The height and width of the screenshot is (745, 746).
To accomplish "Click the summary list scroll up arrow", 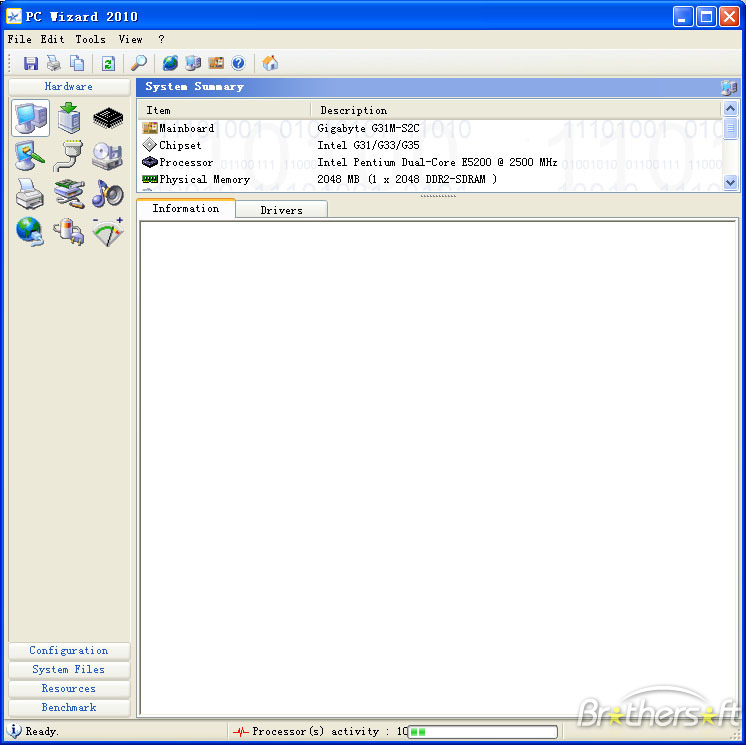I will (730, 109).
